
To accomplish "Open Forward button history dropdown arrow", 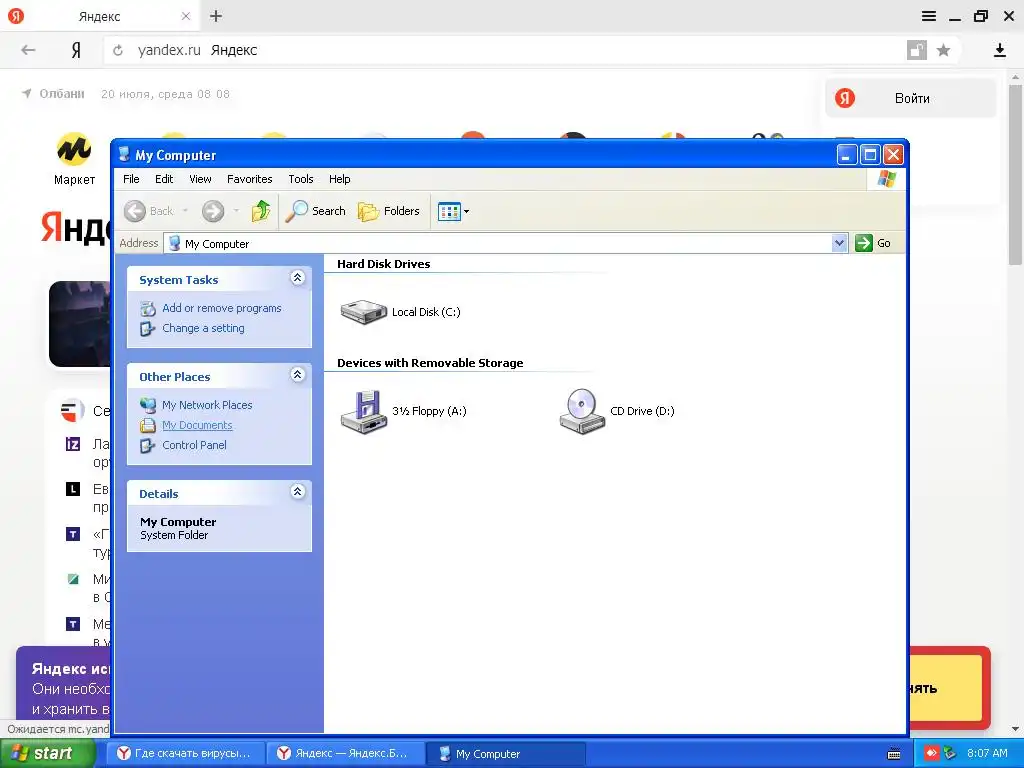I will [236, 211].
